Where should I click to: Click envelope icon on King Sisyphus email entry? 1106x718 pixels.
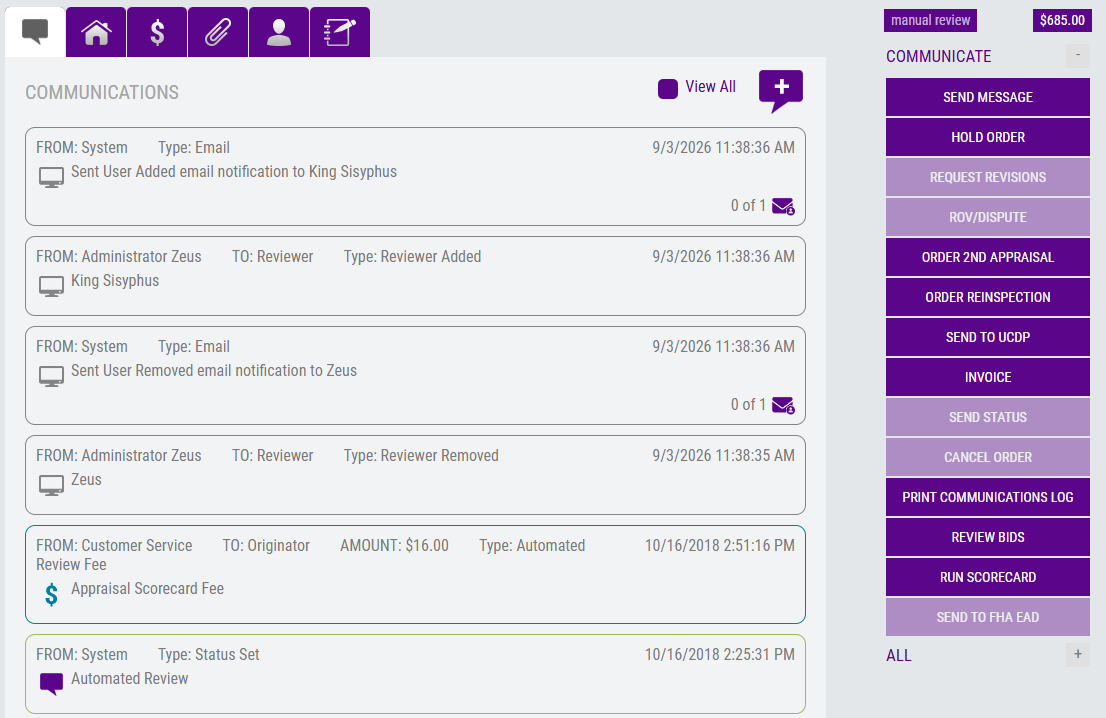pyautogui.click(x=783, y=206)
